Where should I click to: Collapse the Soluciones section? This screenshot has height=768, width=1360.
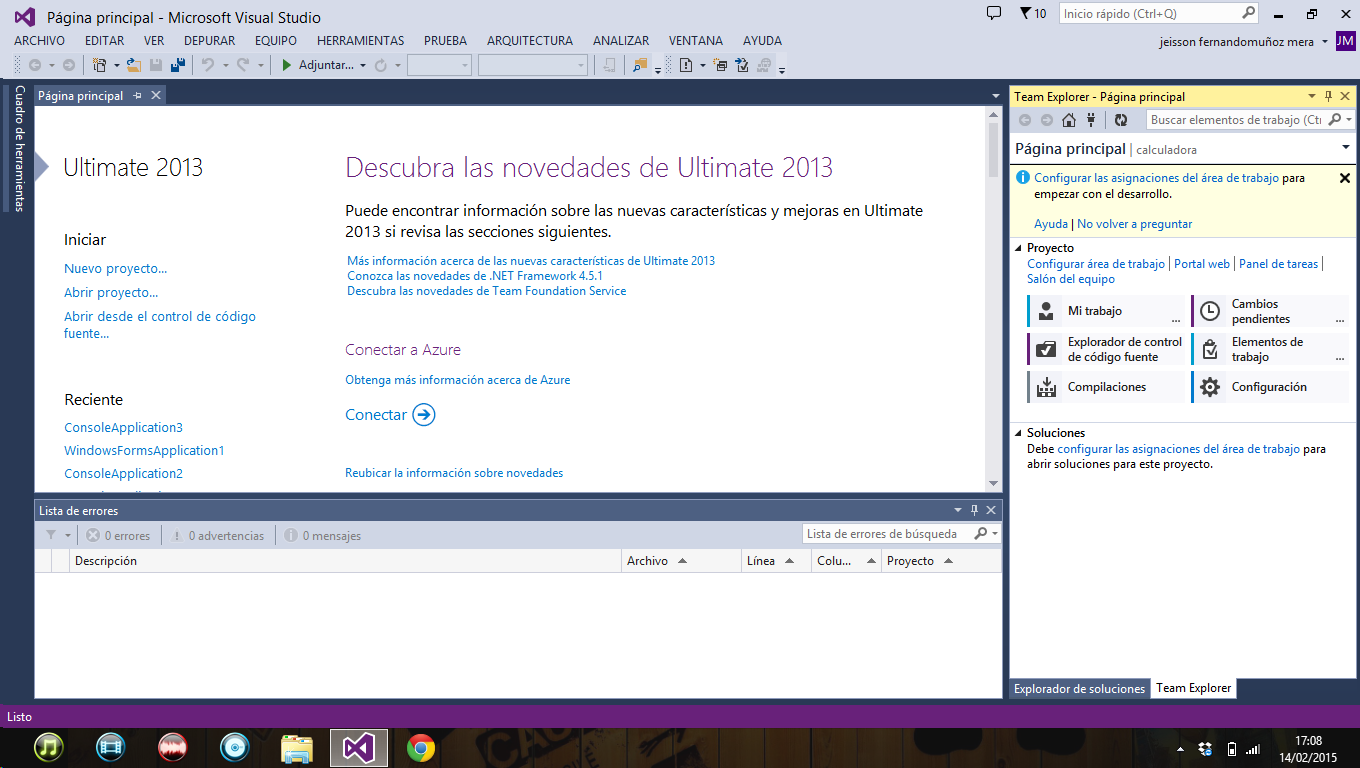pos(1019,432)
